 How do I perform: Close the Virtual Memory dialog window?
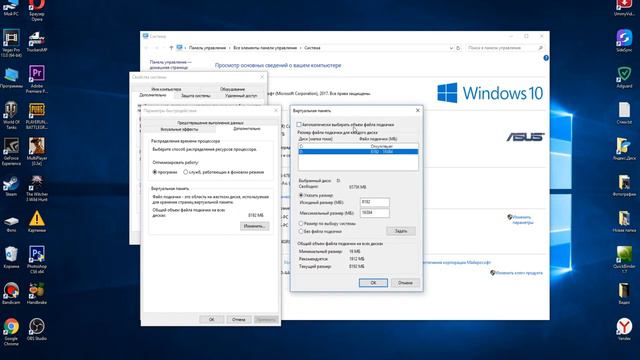pyautogui.click(x=418, y=111)
